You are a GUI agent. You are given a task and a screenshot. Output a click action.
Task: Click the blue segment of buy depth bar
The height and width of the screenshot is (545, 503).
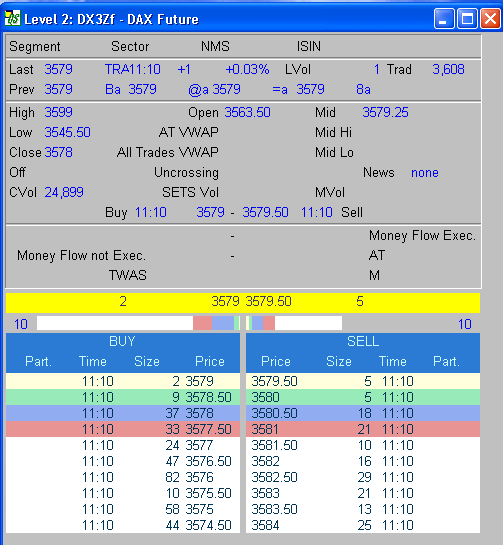tap(223, 323)
